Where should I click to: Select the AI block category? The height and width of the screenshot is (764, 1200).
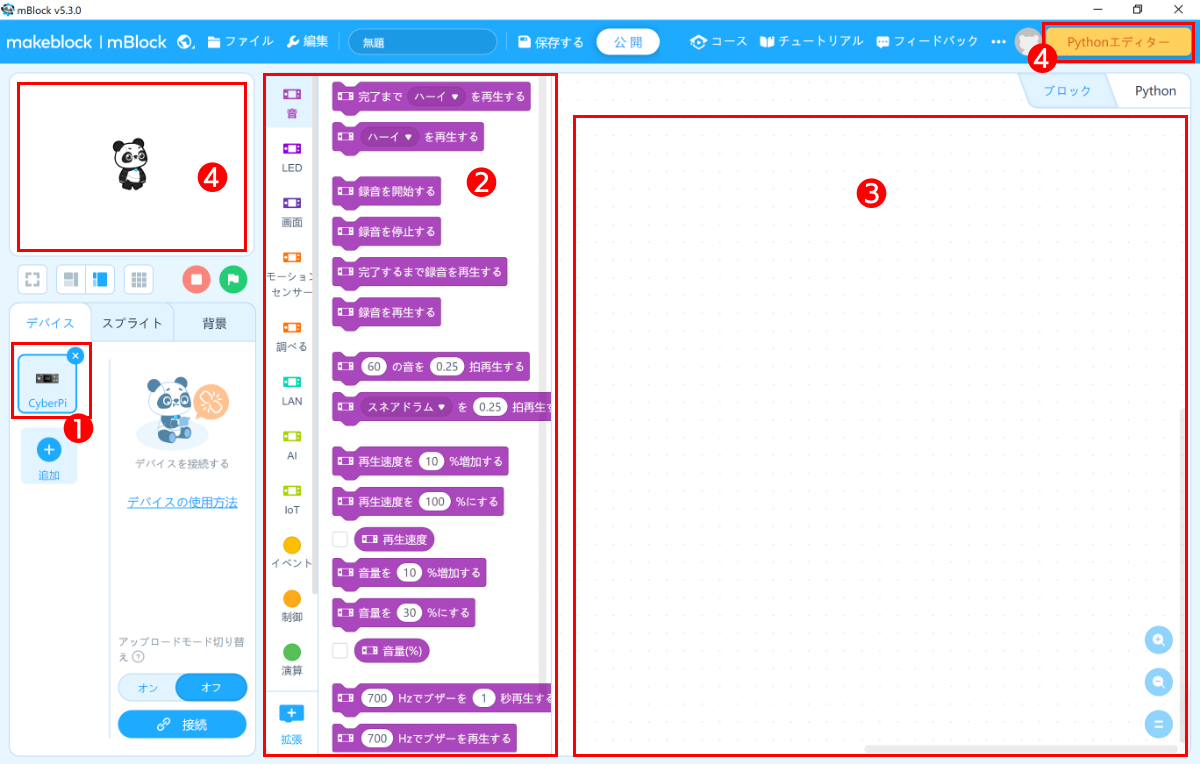coord(292,444)
